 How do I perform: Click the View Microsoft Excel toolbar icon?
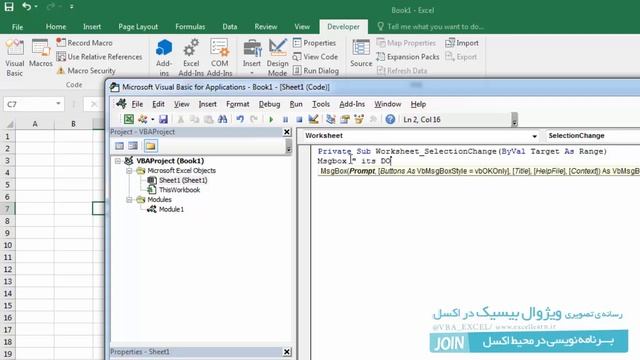129,119
